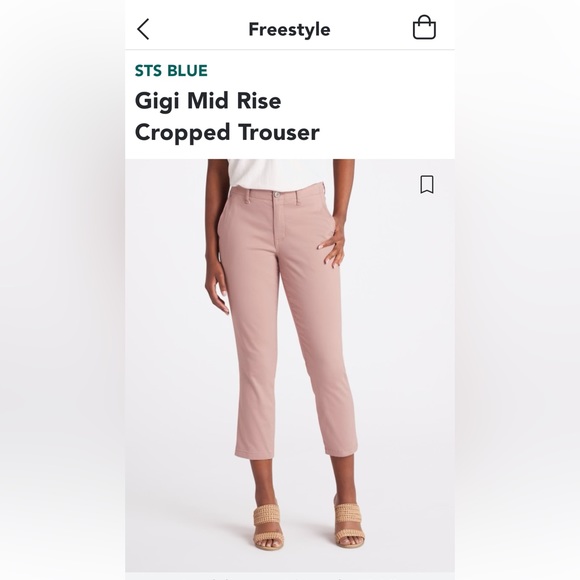Open the STS BLUE brand page
This screenshot has width=580, height=580.
[x=171, y=71]
